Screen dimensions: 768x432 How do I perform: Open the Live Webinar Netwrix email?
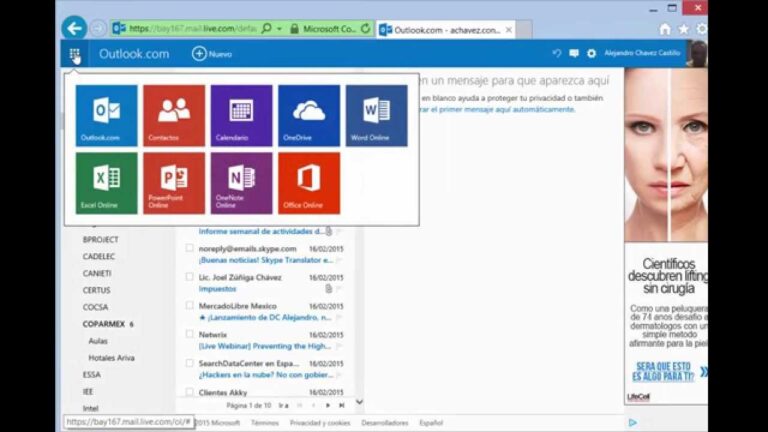pyautogui.click(x=264, y=346)
